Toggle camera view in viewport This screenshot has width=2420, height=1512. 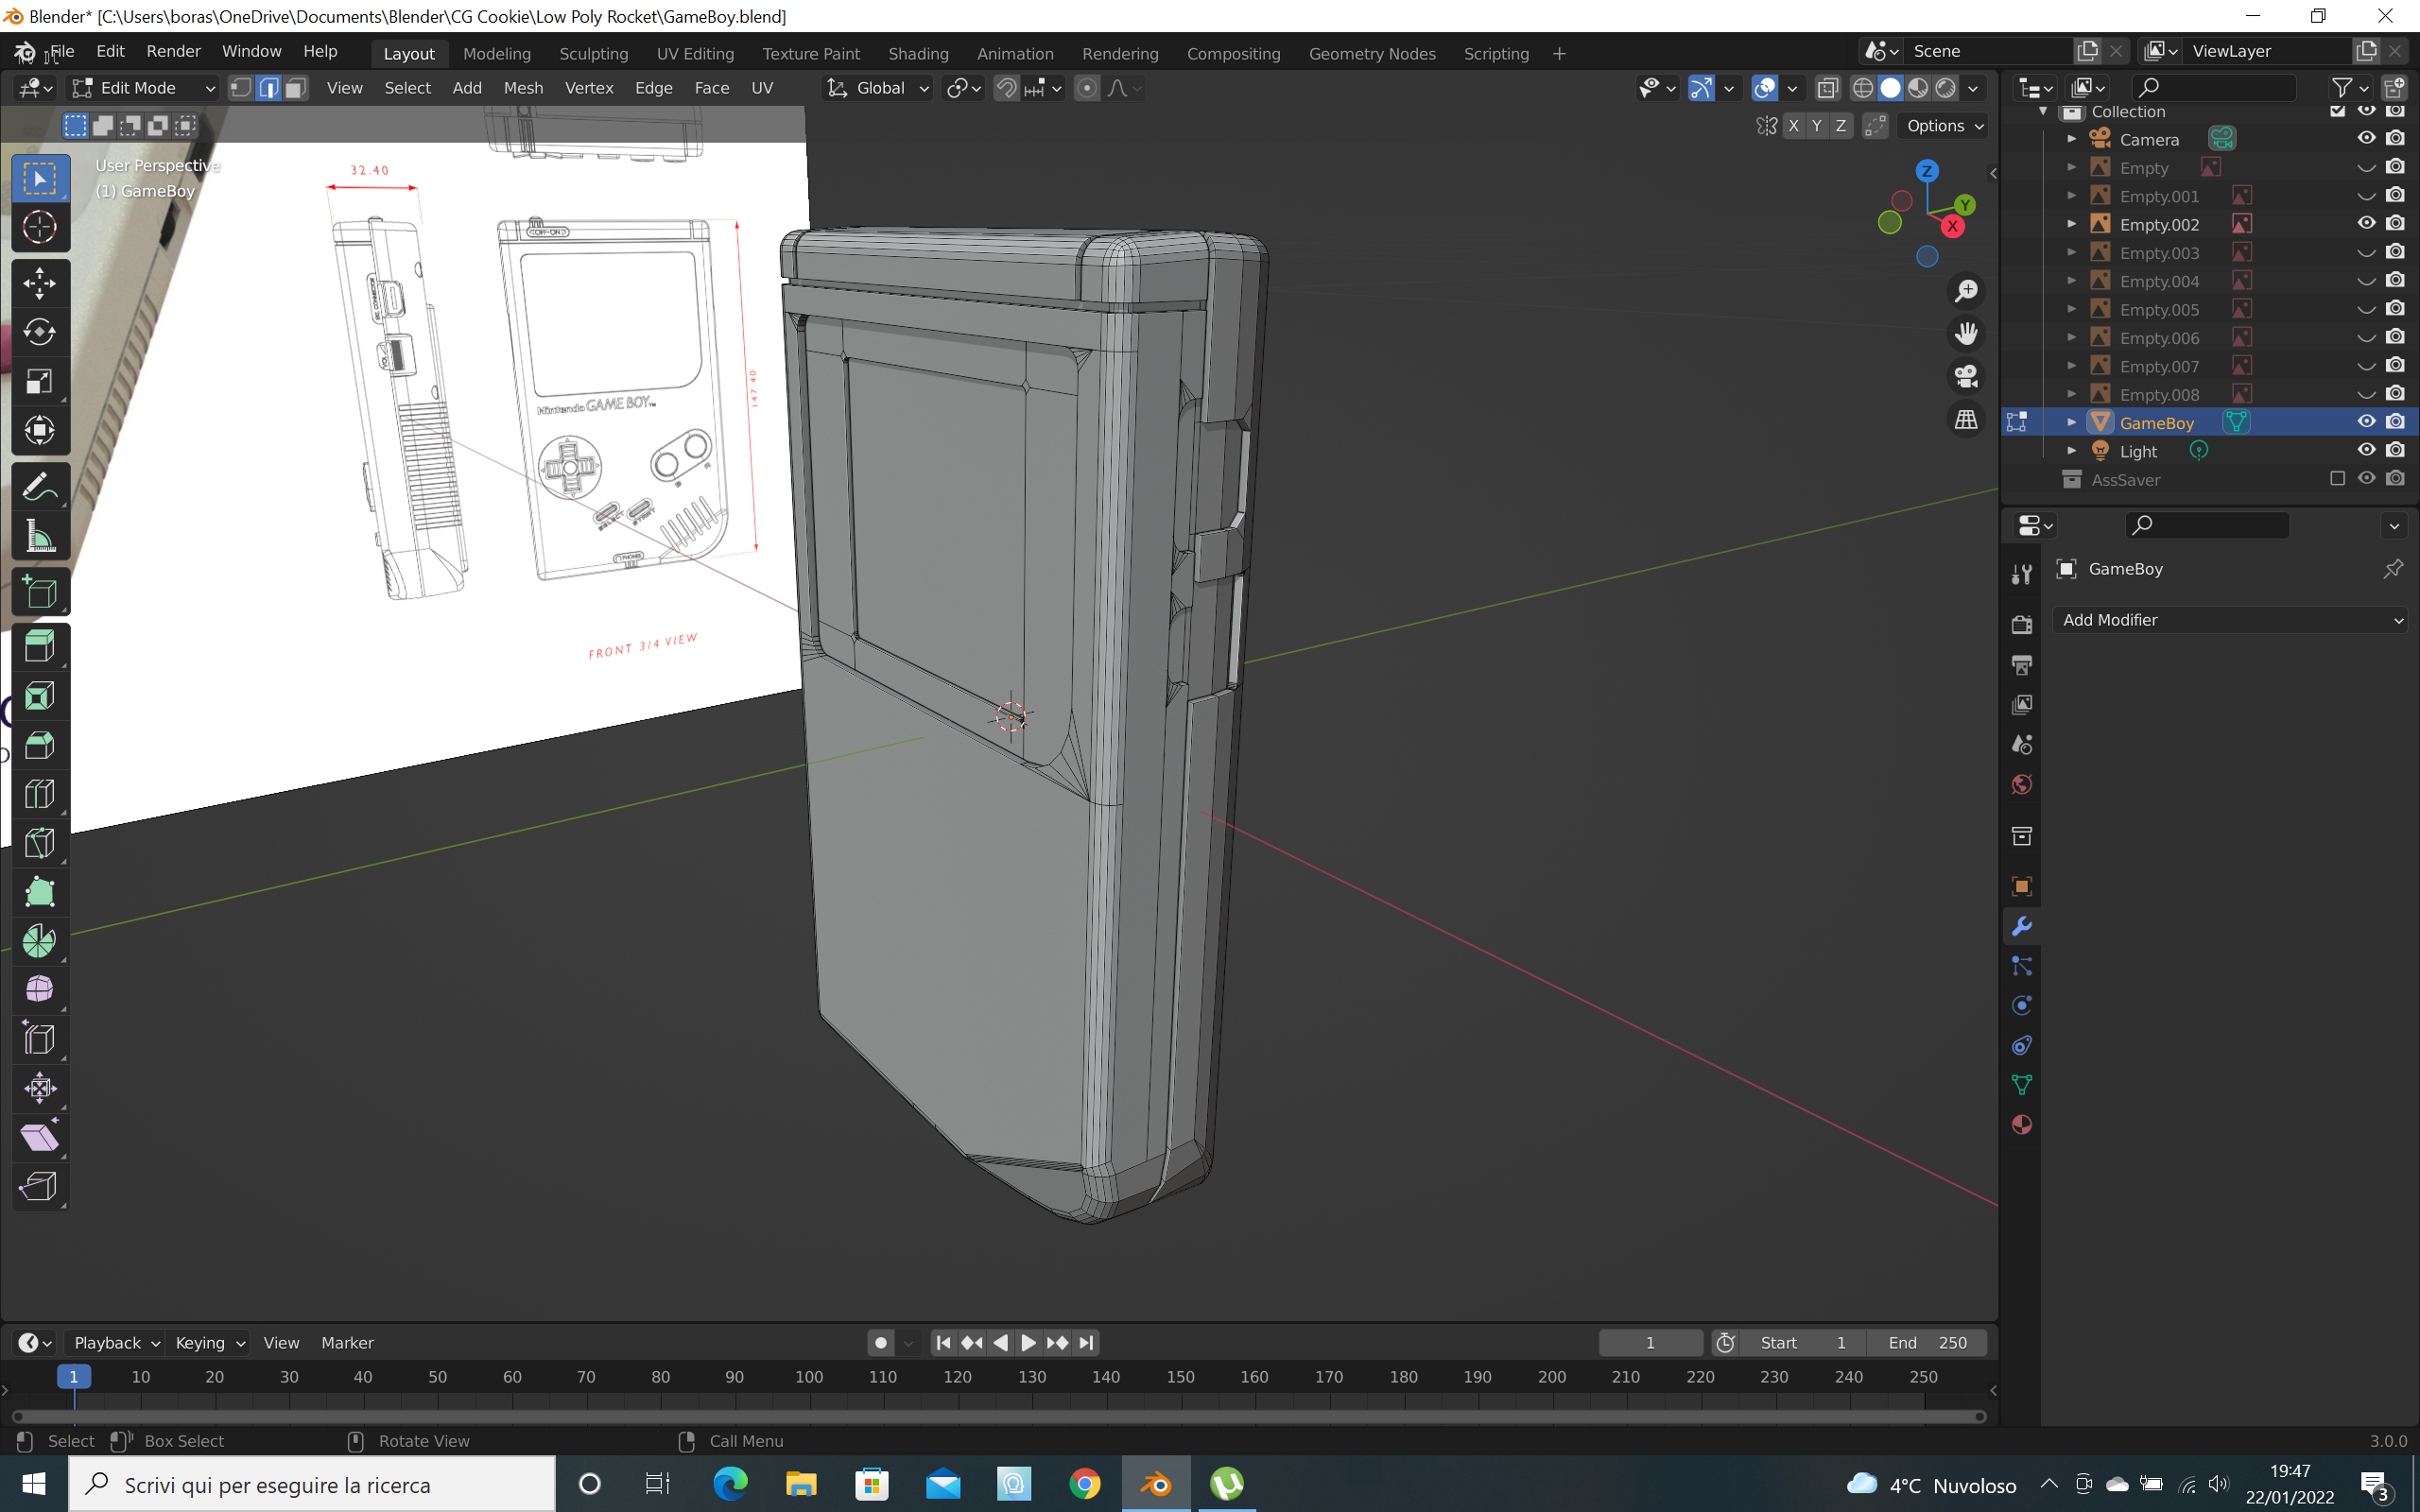(x=1966, y=376)
